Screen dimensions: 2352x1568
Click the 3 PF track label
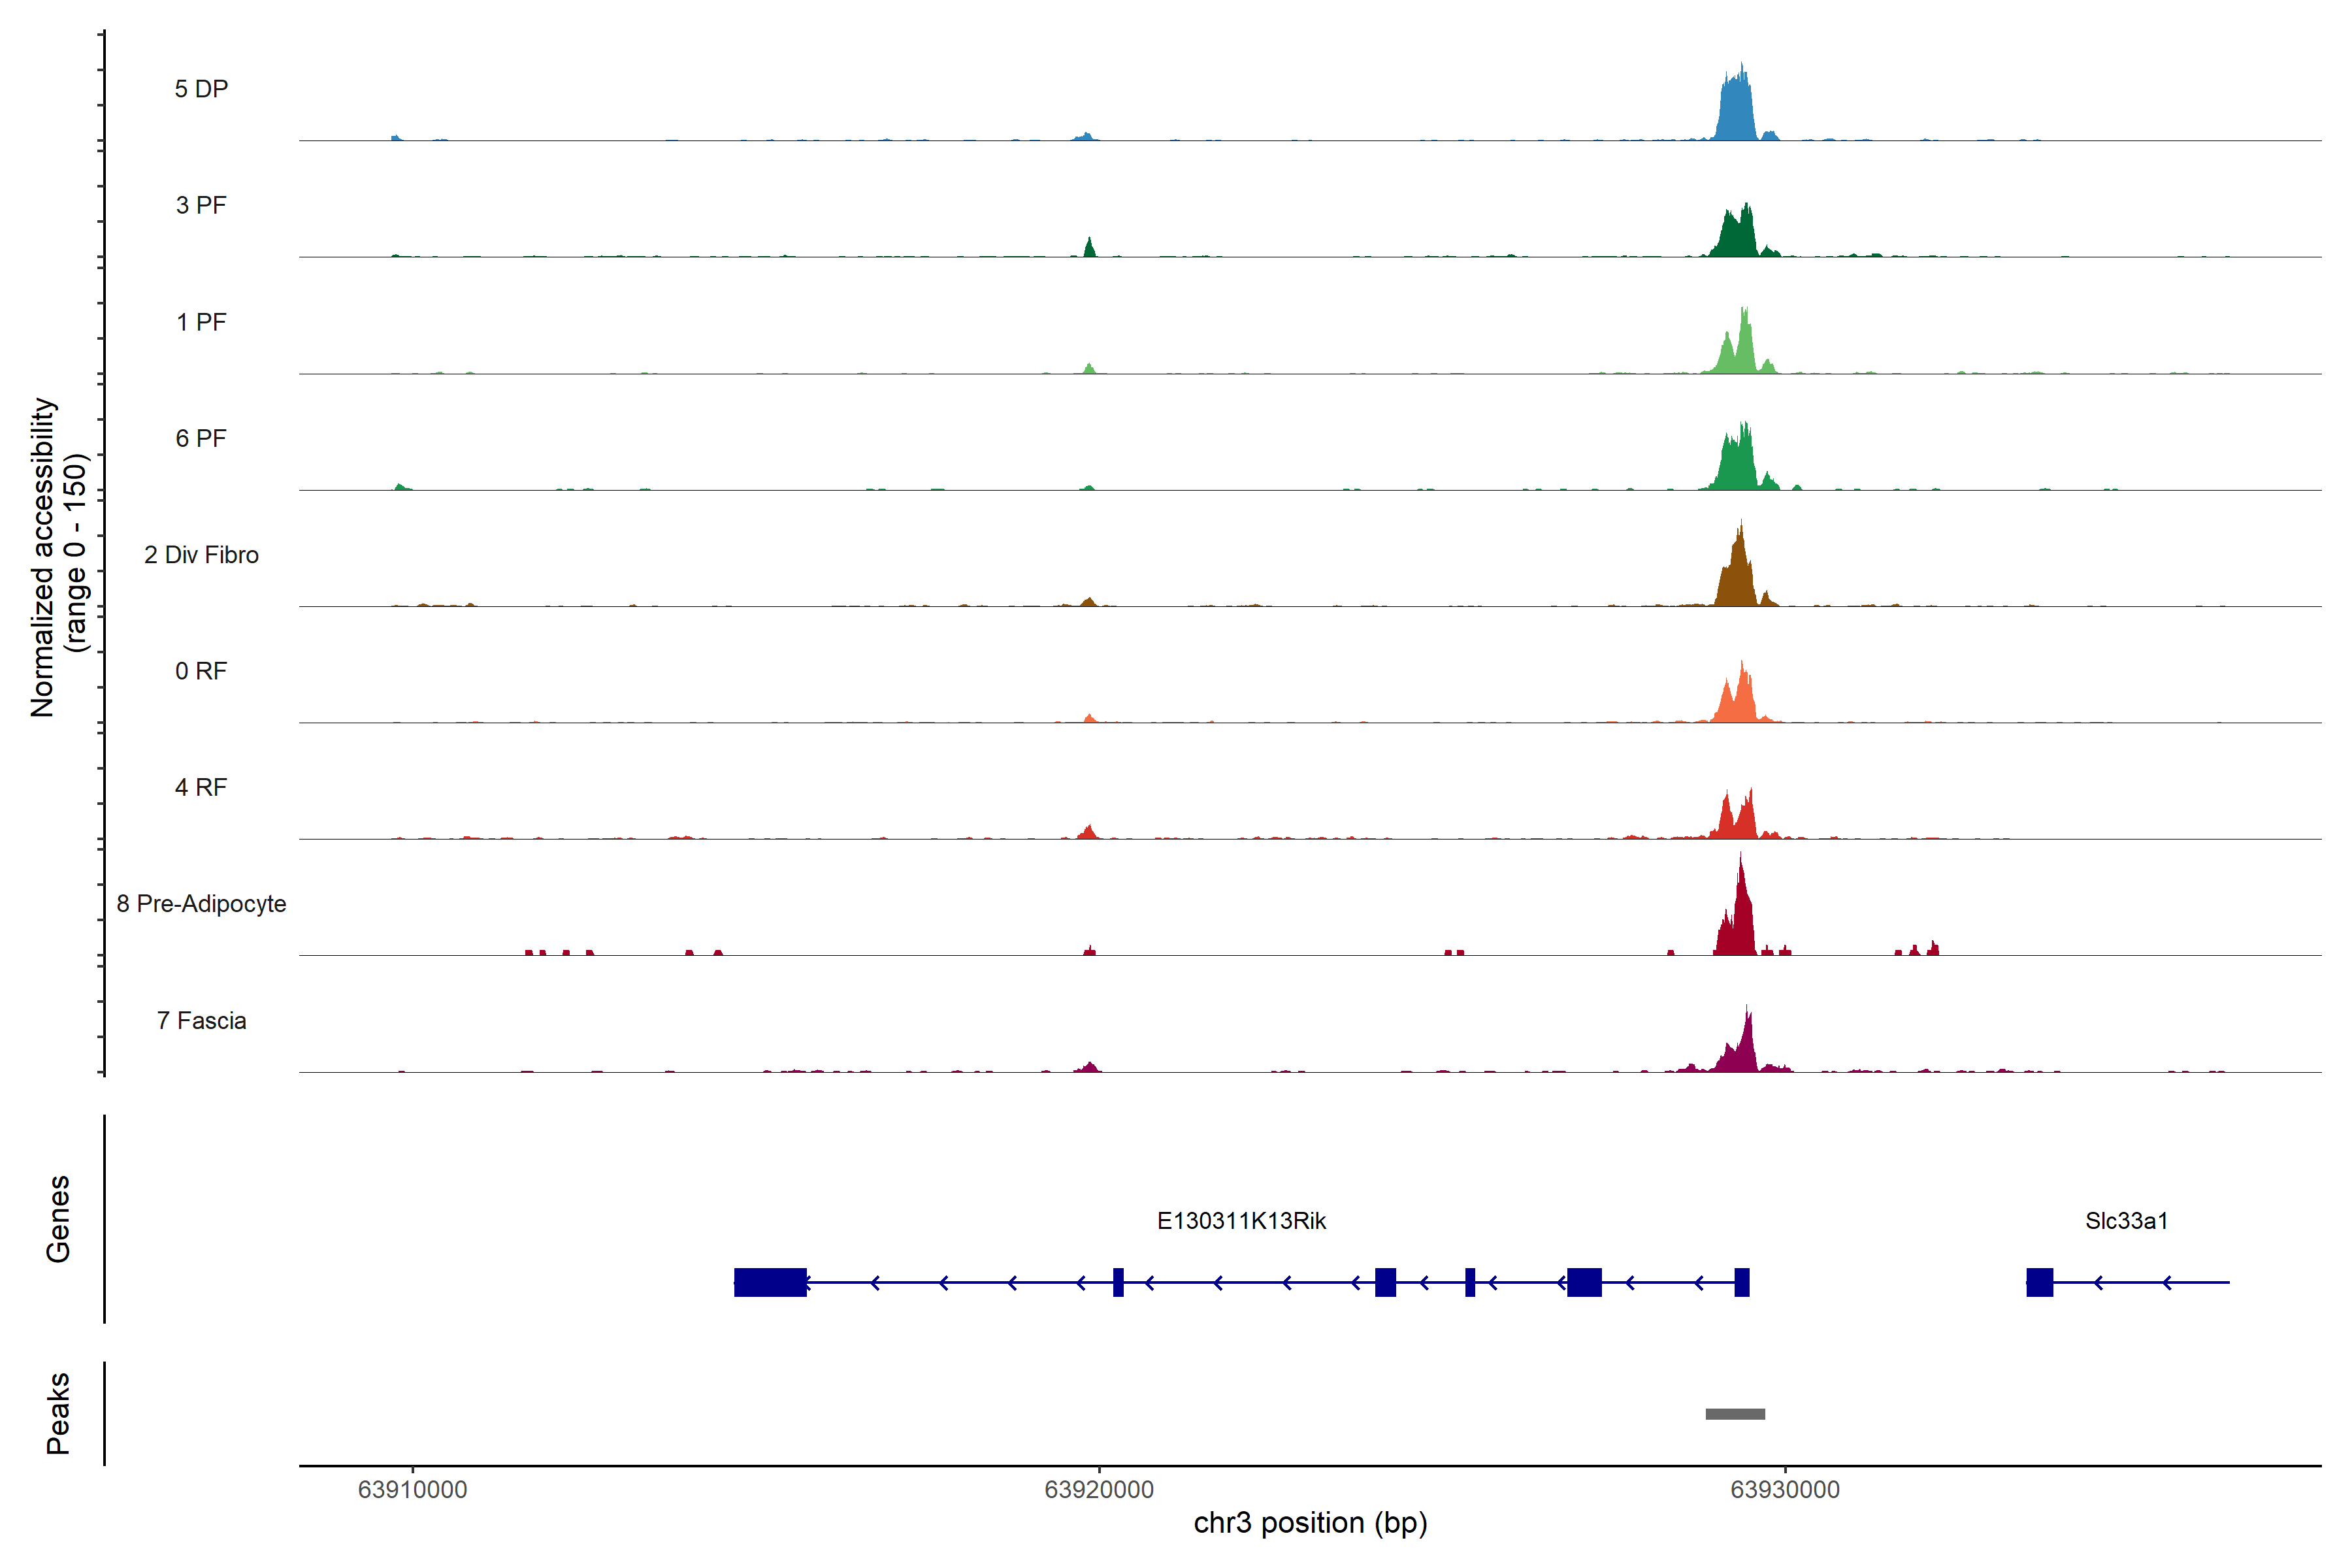click(201, 205)
